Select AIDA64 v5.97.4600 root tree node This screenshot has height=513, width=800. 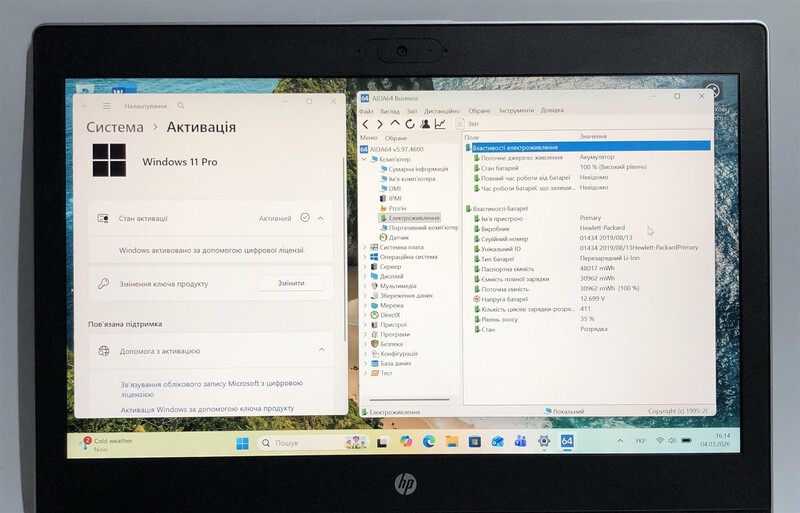click(x=392, y=150)
